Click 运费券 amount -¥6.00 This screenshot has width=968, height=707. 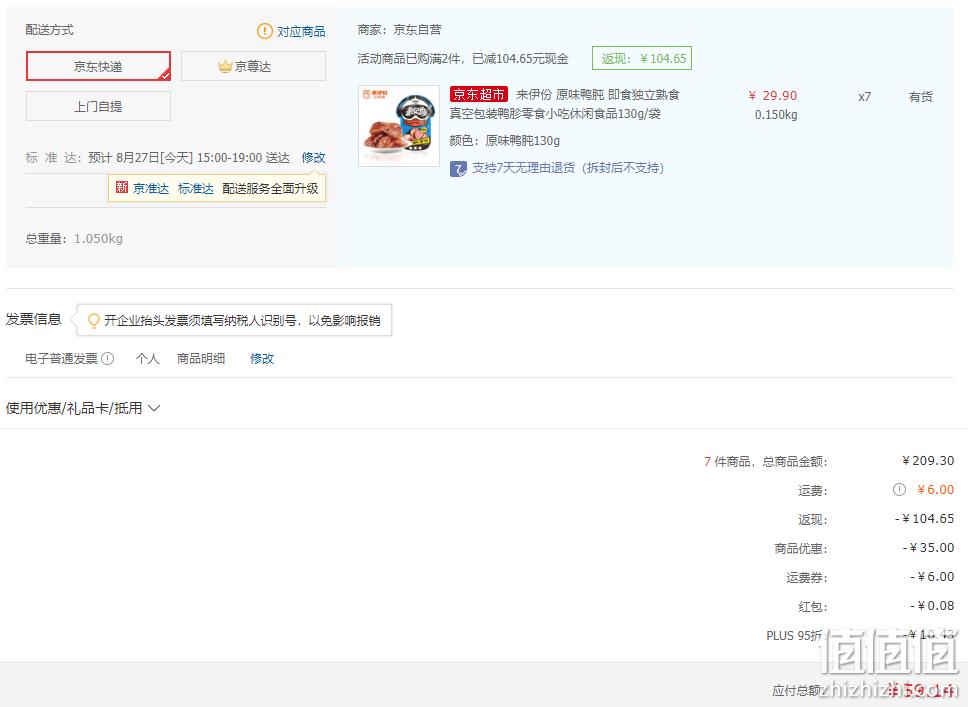pos(932,577)
